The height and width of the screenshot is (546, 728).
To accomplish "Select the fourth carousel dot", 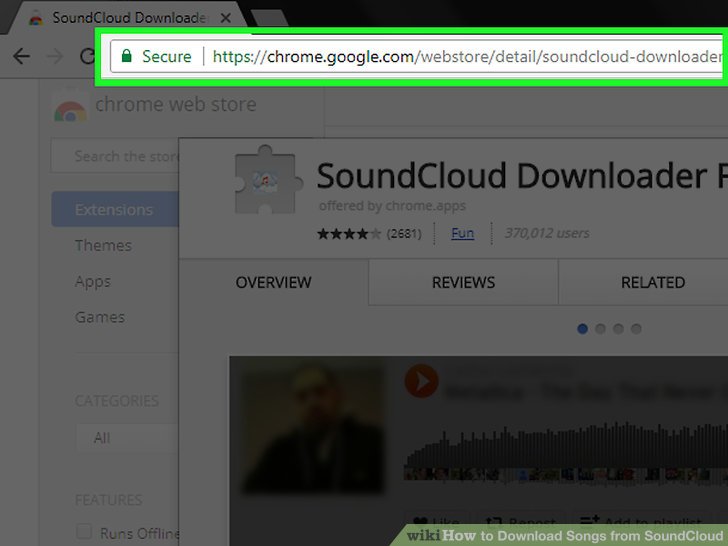I will point(636,329).
